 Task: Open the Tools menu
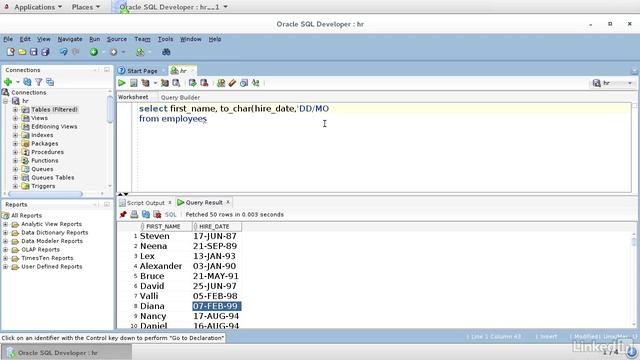(x=165, y=39)
